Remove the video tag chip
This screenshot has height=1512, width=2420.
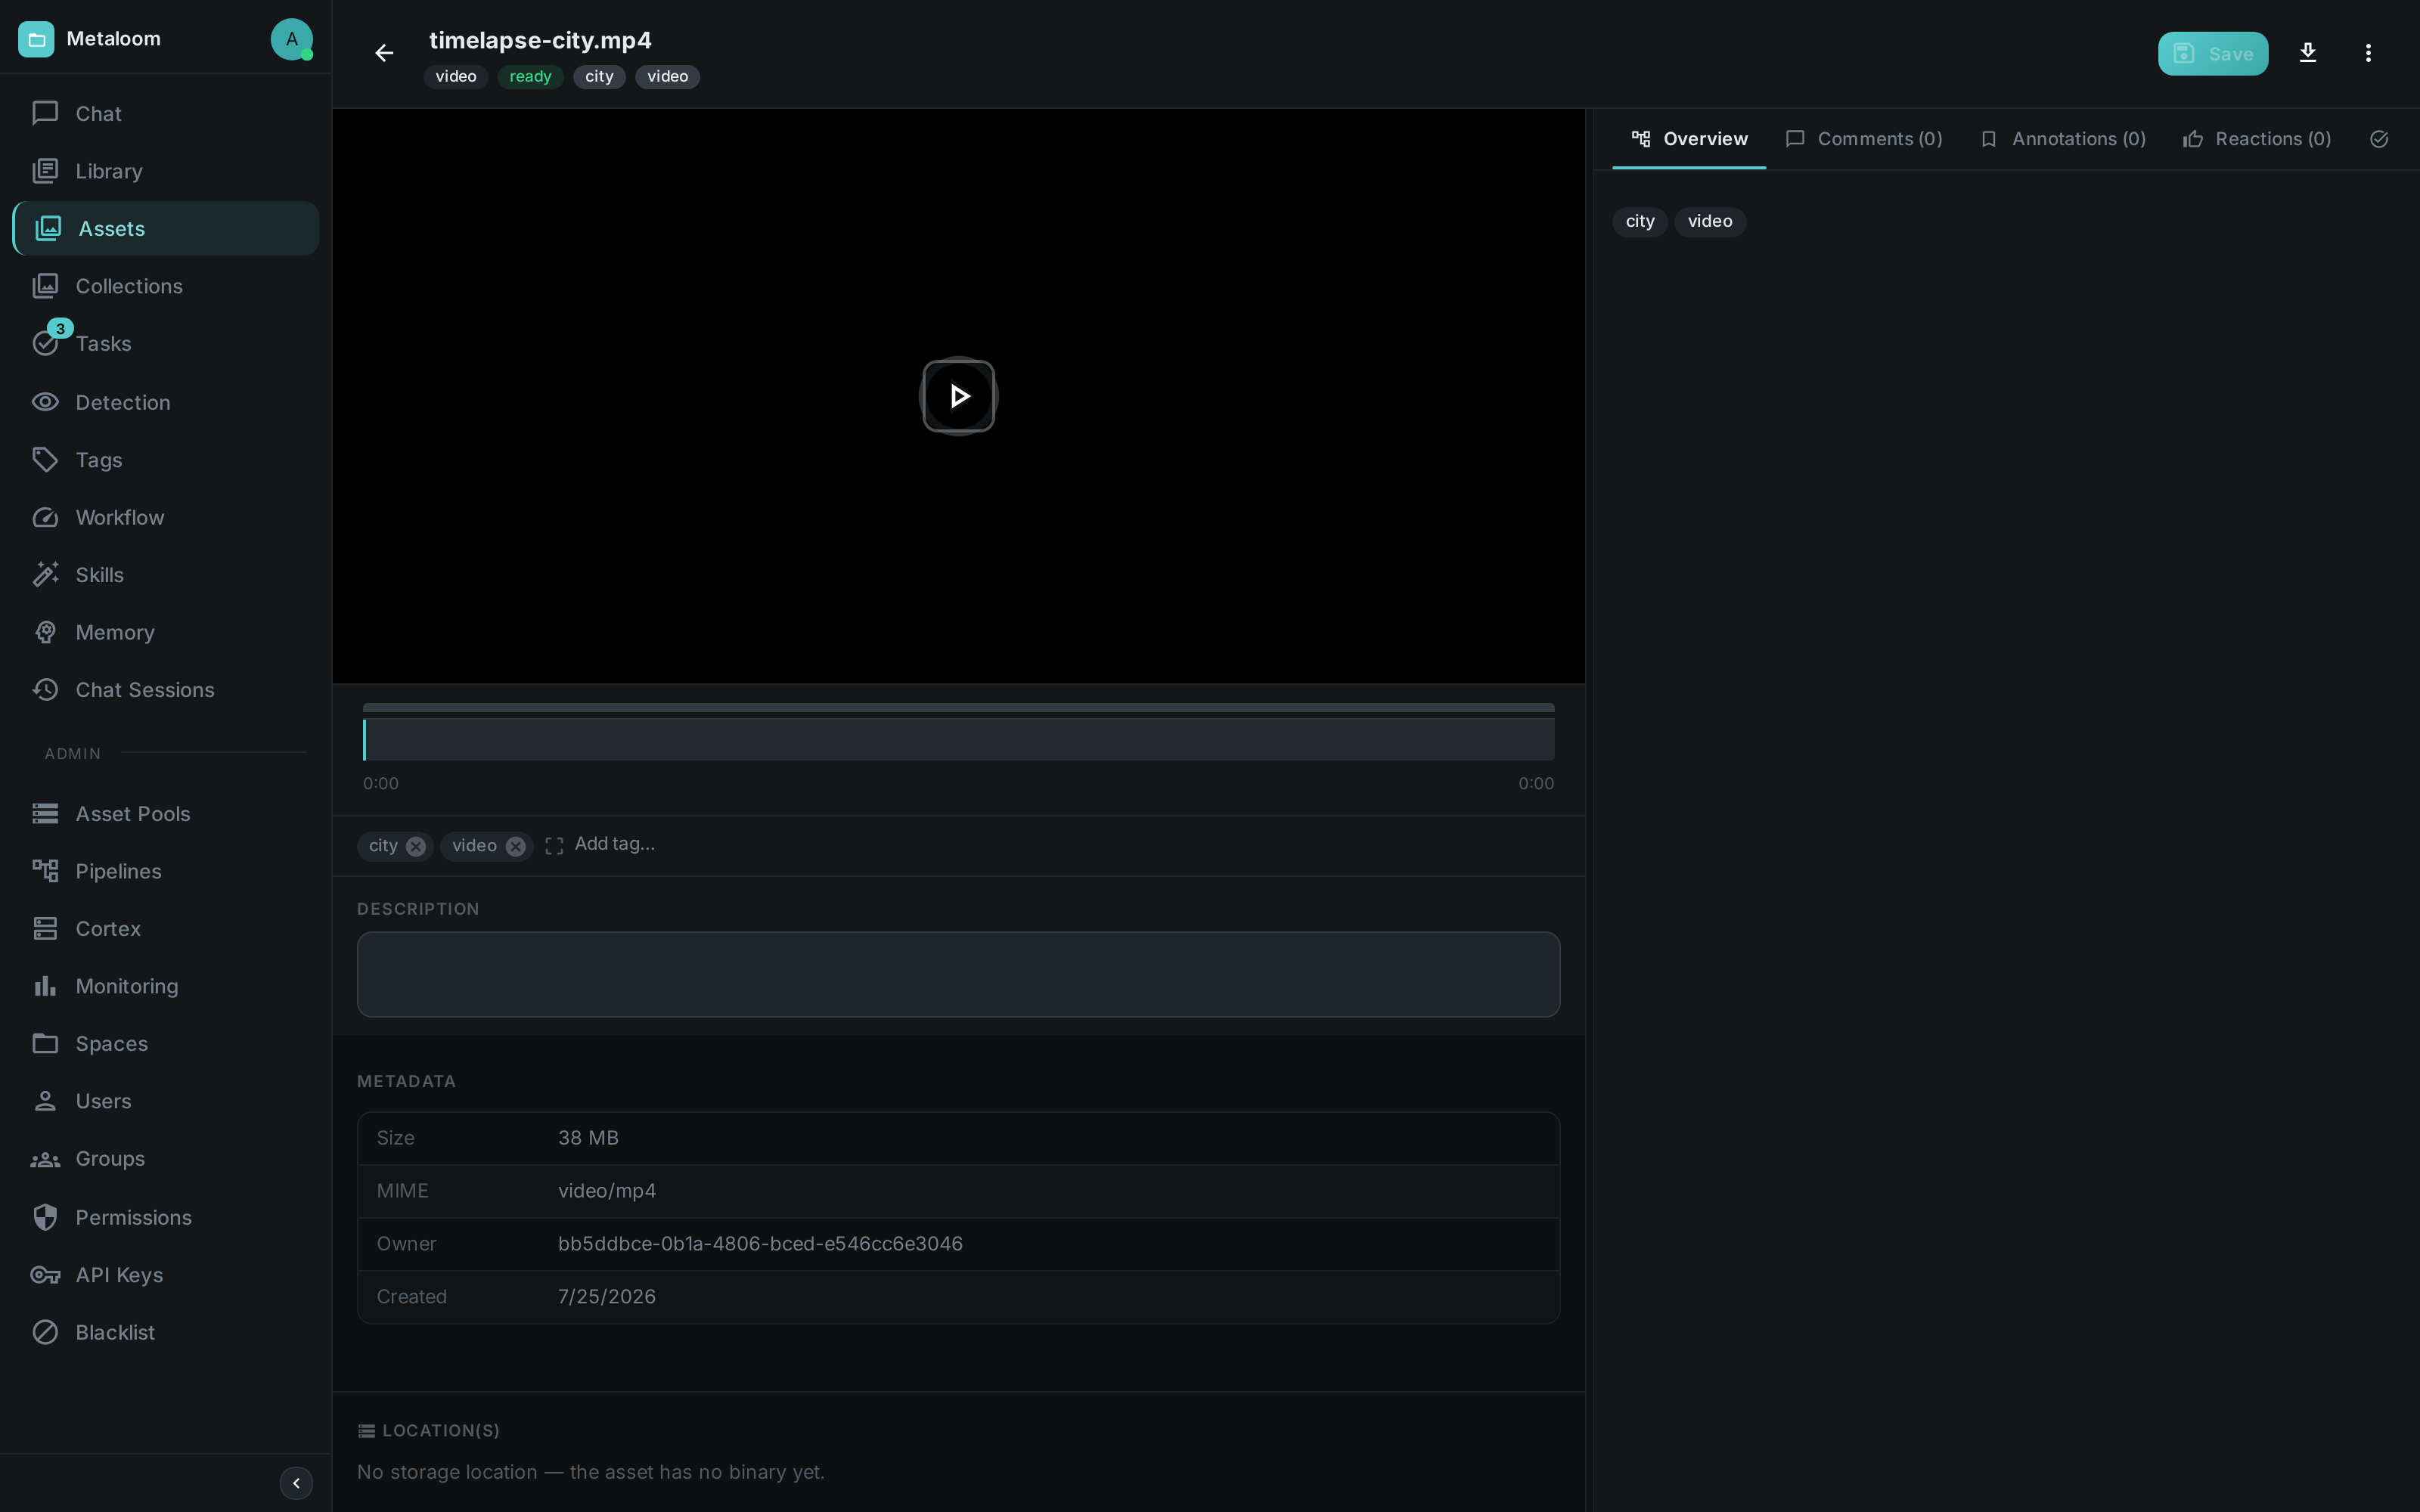(515, 847)
